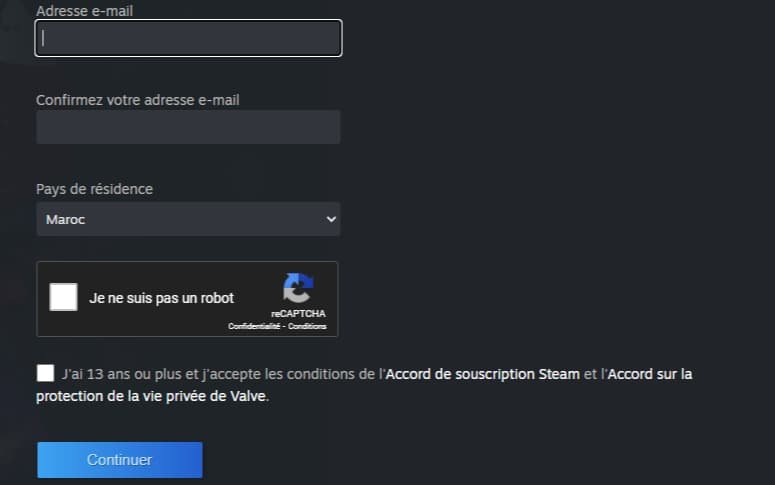Check the "Je ne suis pas un robot" box

click(63, 297)
